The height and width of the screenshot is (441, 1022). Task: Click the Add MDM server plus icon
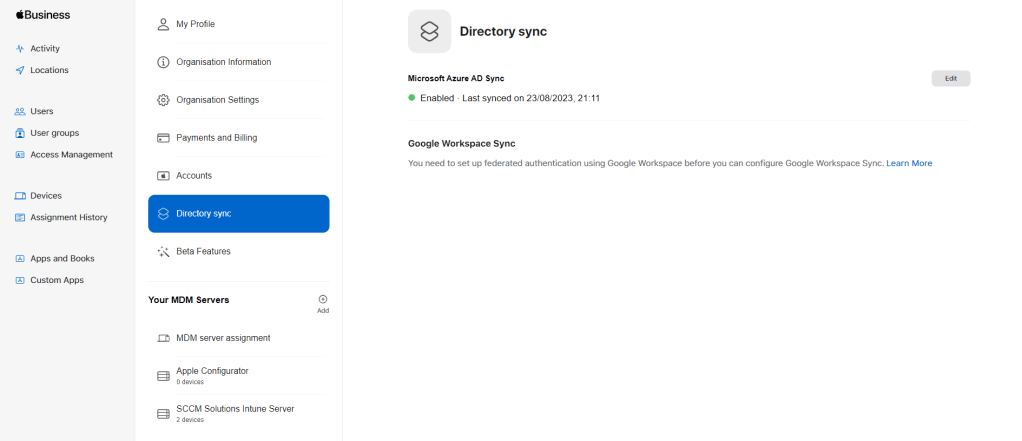click(x=322, y=299)
